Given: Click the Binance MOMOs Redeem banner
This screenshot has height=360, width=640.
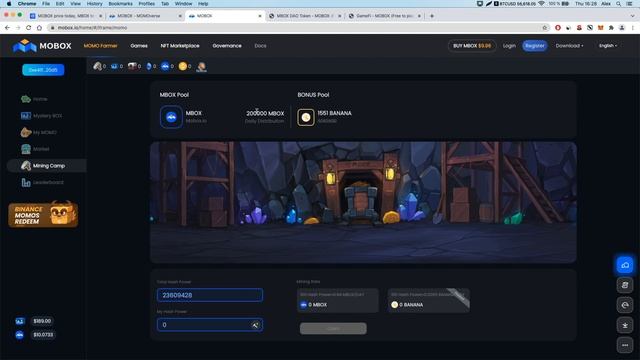Looking at the screenshot, I should [x=43, y=214].
